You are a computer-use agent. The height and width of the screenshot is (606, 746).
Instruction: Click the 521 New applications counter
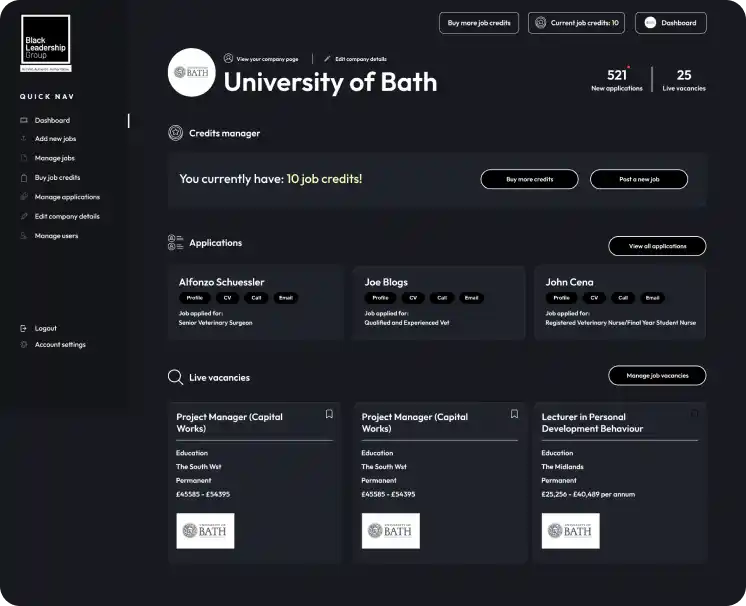click(x=617, y=79)
